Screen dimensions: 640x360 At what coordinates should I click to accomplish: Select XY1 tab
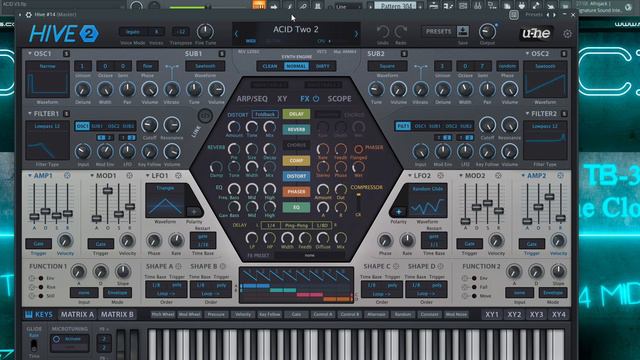coord(492,315)
